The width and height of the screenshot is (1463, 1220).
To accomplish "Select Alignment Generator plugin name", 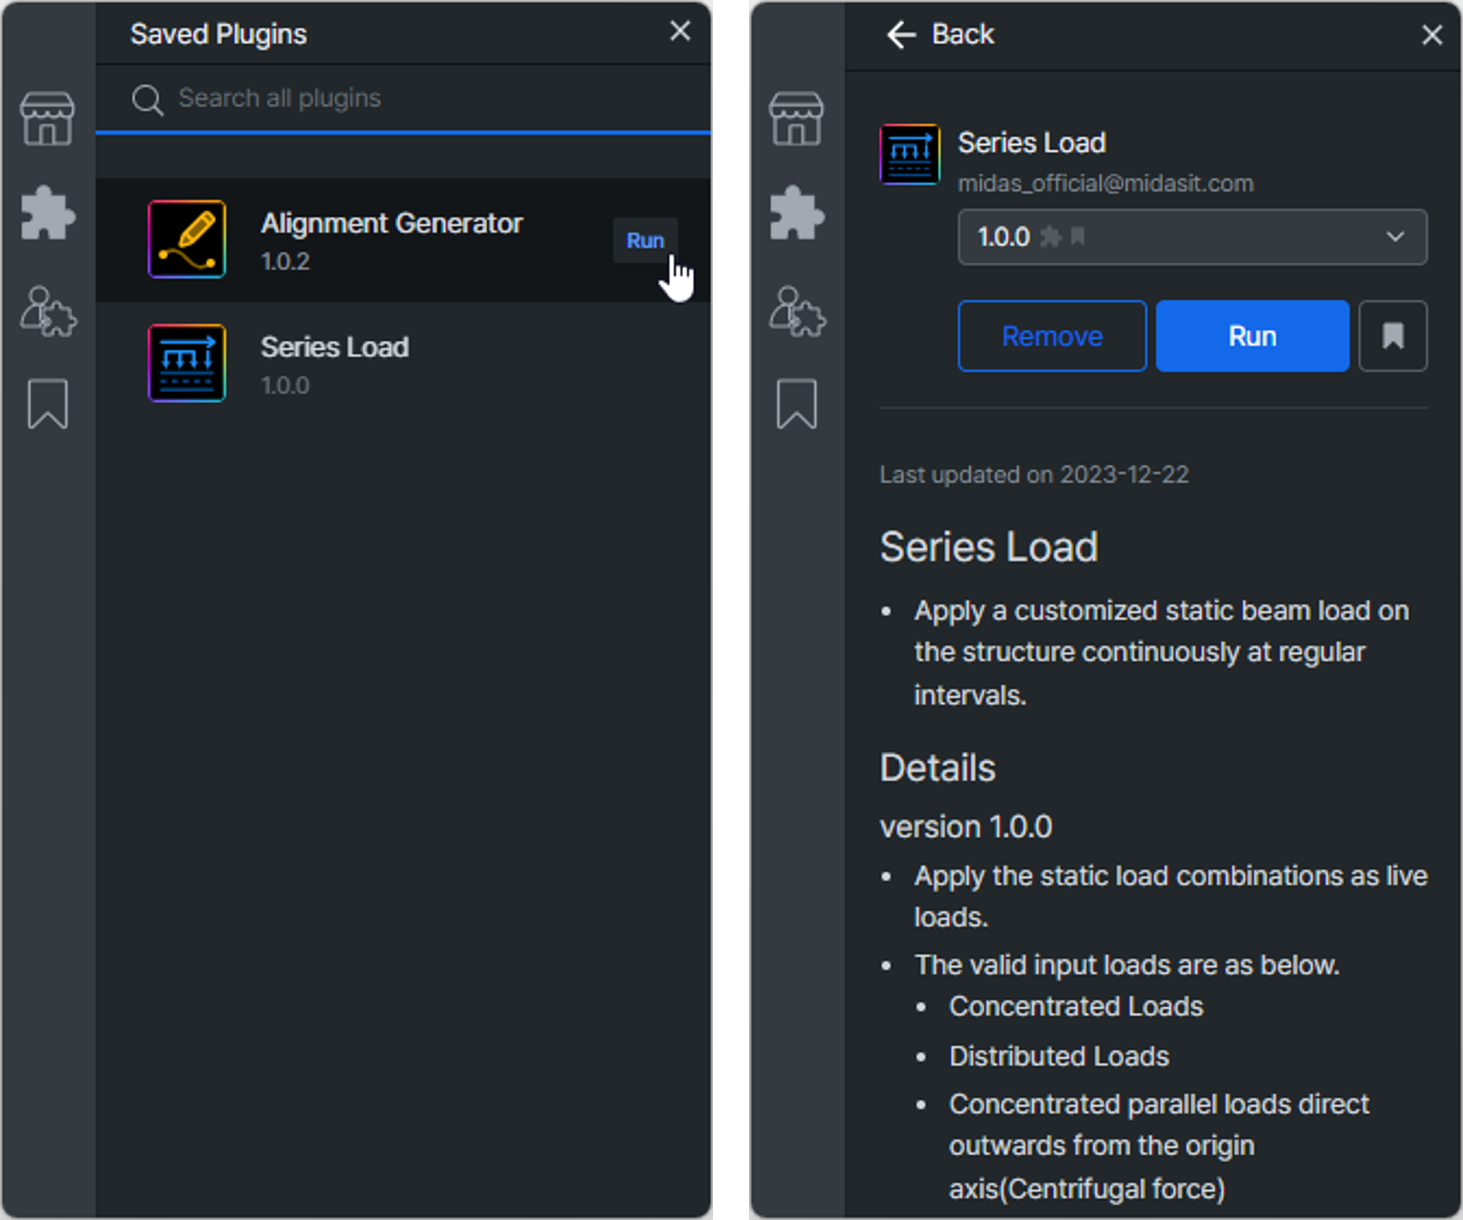I will click(x=391, y=223).
